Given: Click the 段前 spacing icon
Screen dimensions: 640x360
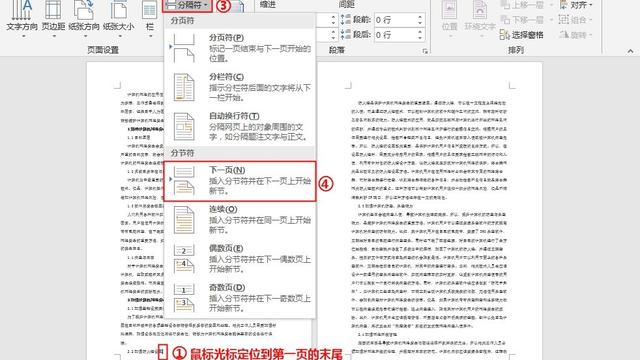Looking at the screenshot, I should 346,20.
